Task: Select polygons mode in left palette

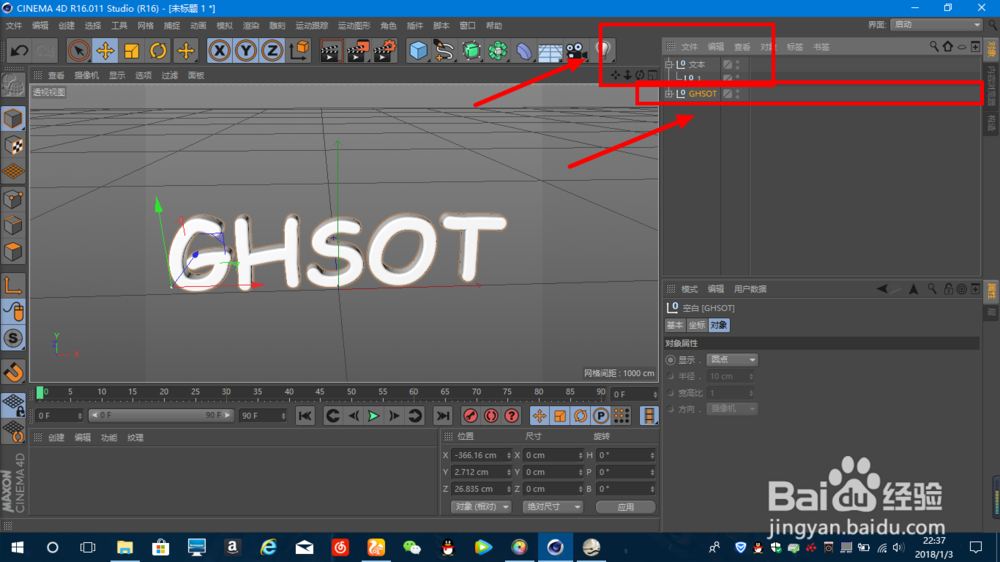Action: 13,252
